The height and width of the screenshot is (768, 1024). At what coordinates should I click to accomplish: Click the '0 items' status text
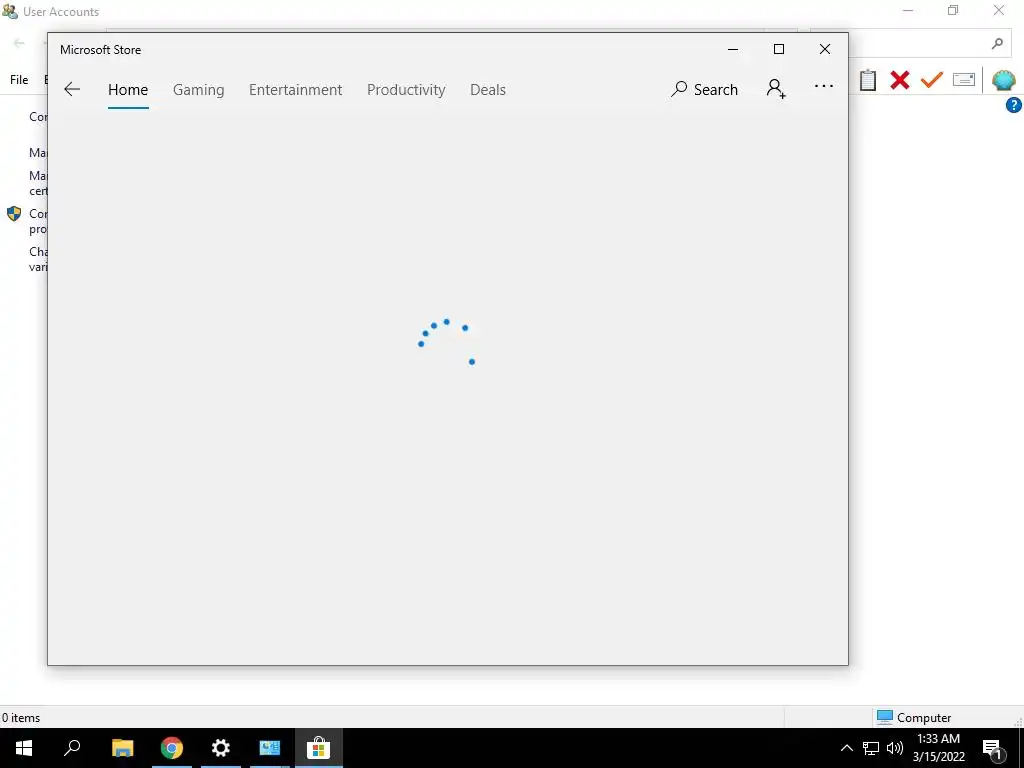coord(21,718)
